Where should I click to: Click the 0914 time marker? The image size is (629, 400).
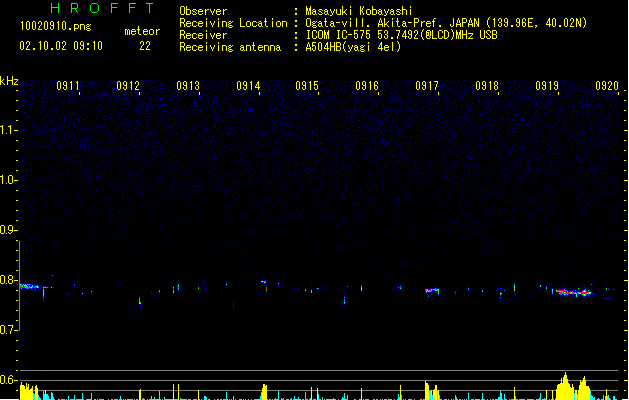click(x=248, y=86)
